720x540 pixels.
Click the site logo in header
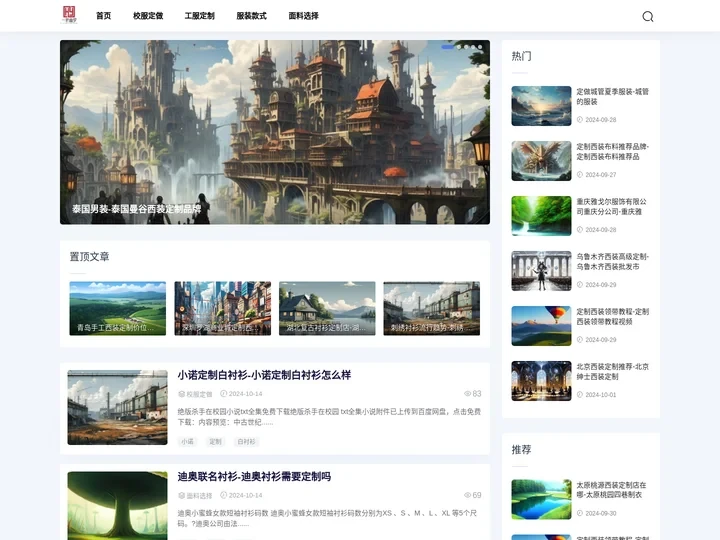click(x=69, y=15)
